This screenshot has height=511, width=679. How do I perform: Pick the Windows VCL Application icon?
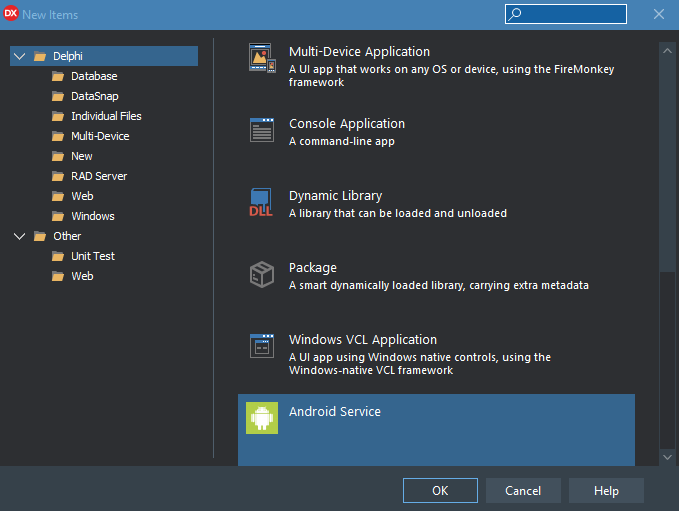[262, 346]
